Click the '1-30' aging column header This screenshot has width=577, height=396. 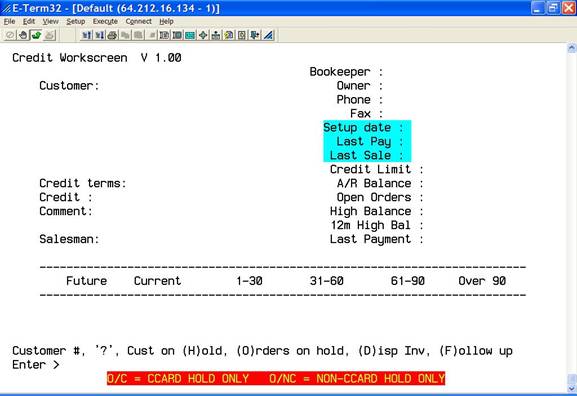(x=249, y=281)
